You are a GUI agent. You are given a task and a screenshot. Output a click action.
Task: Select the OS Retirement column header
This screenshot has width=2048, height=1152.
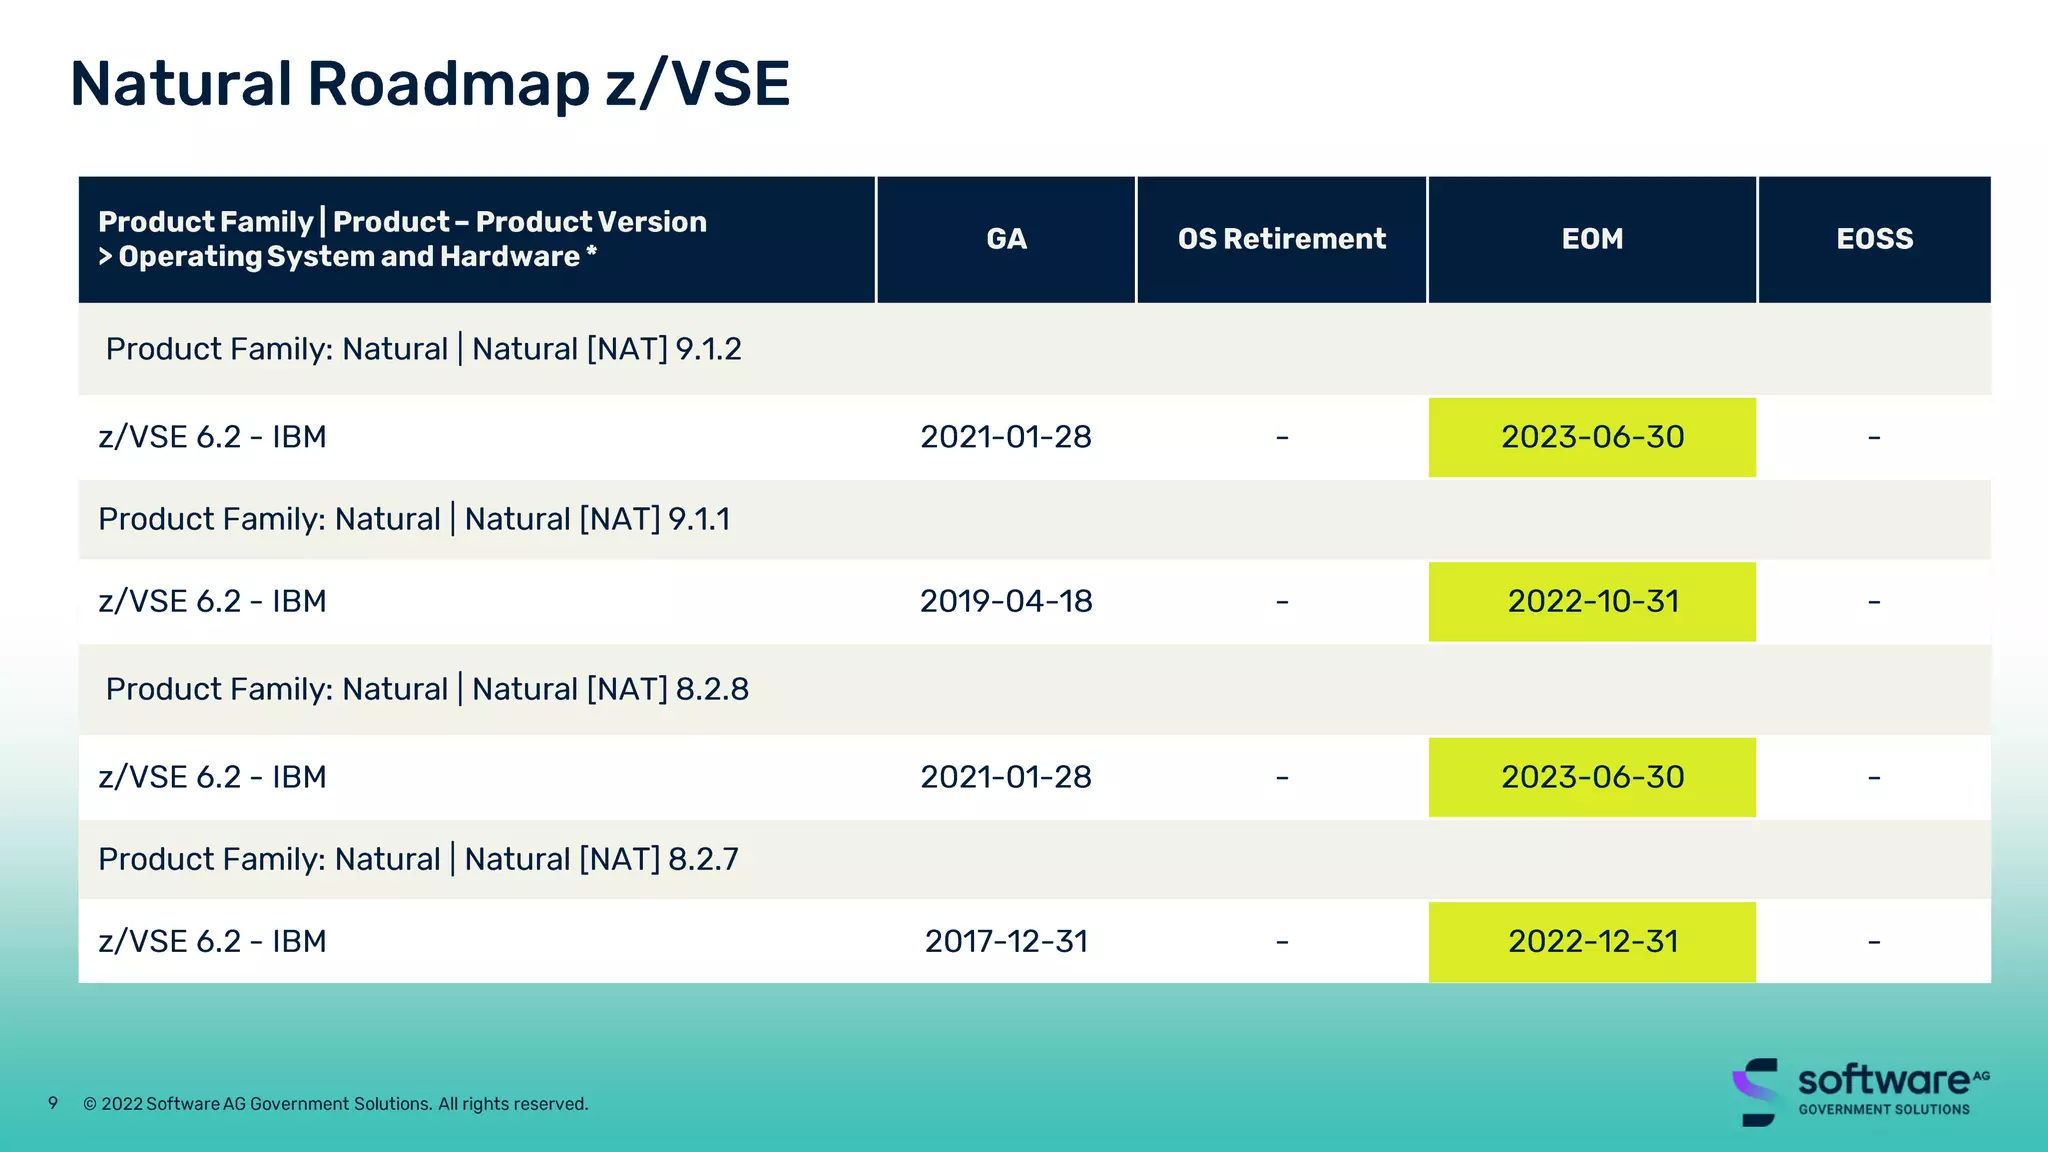(x=1281, y=239)
